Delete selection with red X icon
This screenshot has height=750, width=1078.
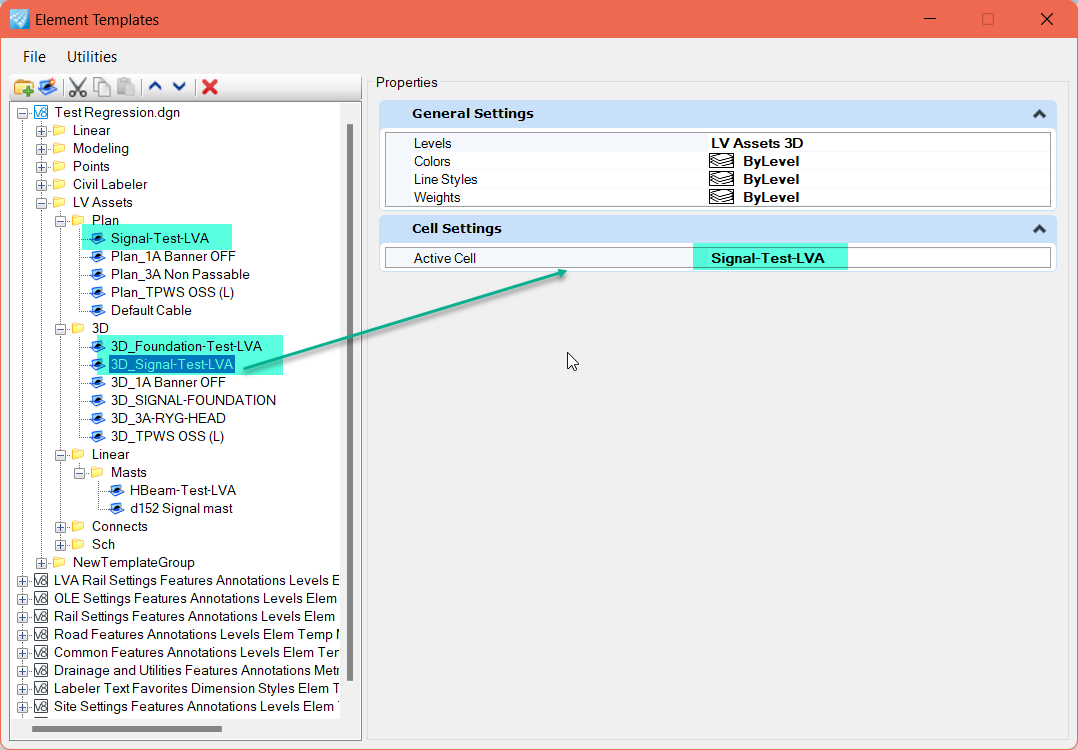(210, 87)
